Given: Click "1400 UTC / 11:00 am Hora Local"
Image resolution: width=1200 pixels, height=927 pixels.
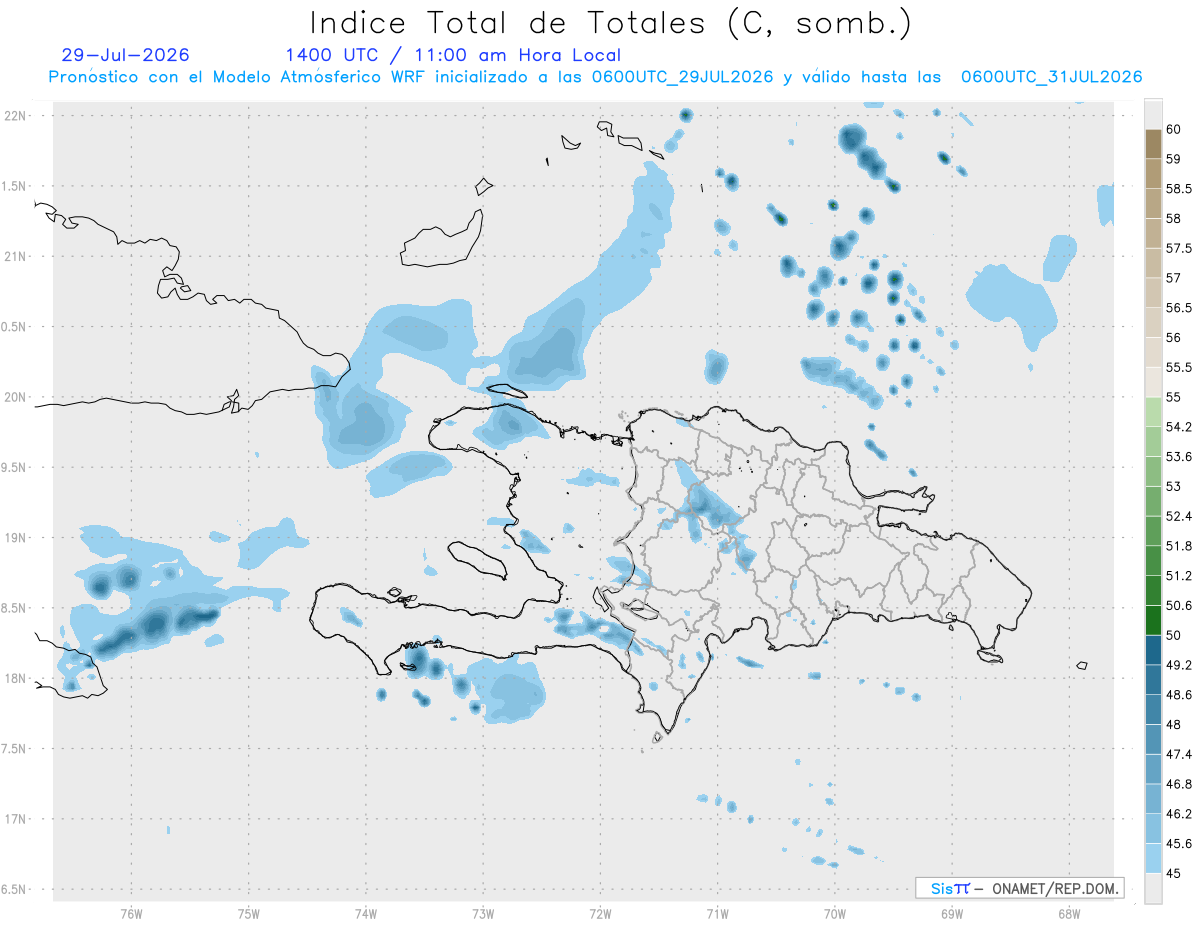Looking at the screenshot, I should click(453, 55).
